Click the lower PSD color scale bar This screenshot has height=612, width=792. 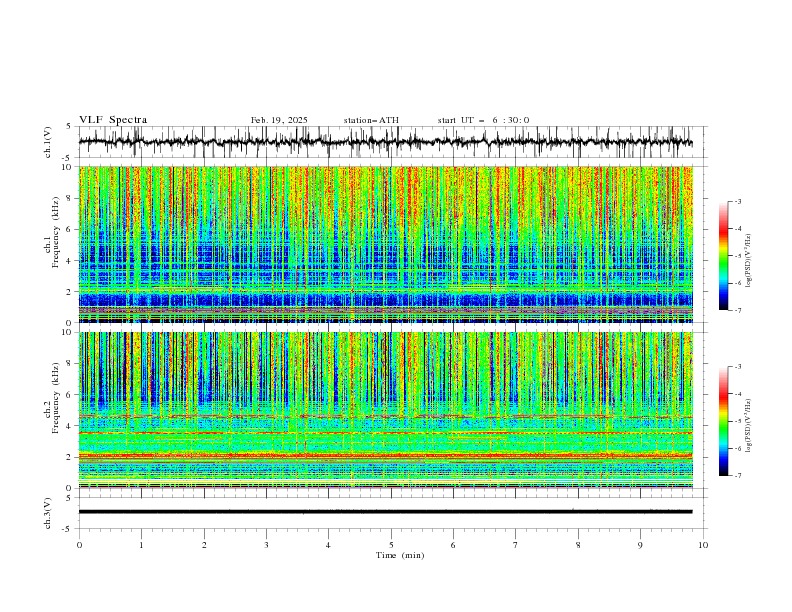724,421
